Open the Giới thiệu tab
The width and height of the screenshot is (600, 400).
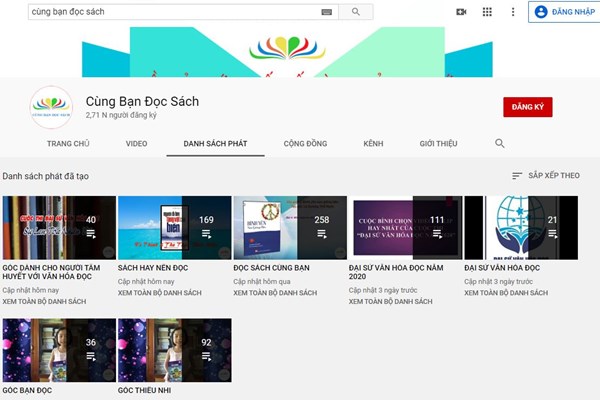point(438,144)
